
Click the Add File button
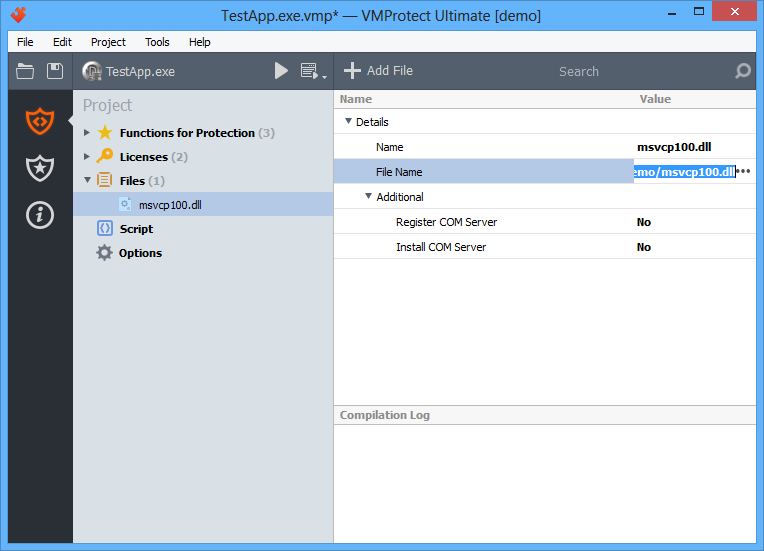click(x=378, y=71)
